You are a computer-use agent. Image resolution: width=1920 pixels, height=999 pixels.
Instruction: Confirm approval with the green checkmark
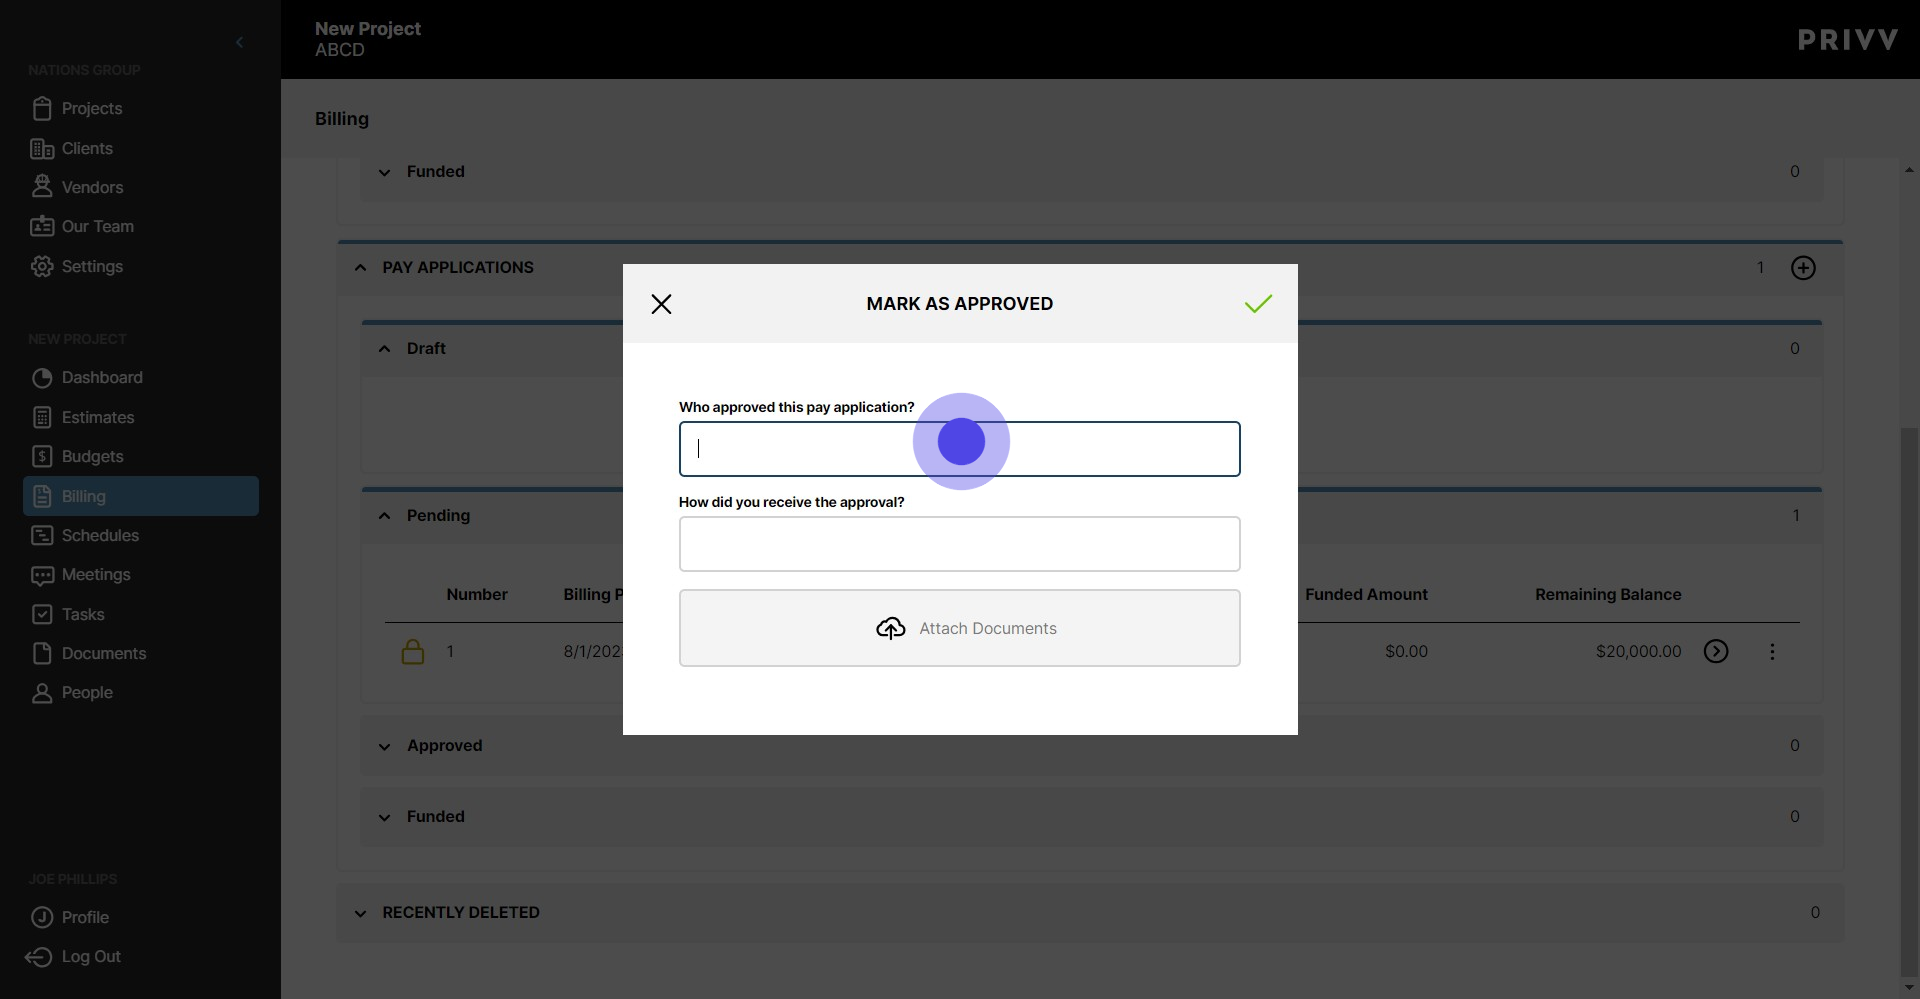coord(1258,303)
